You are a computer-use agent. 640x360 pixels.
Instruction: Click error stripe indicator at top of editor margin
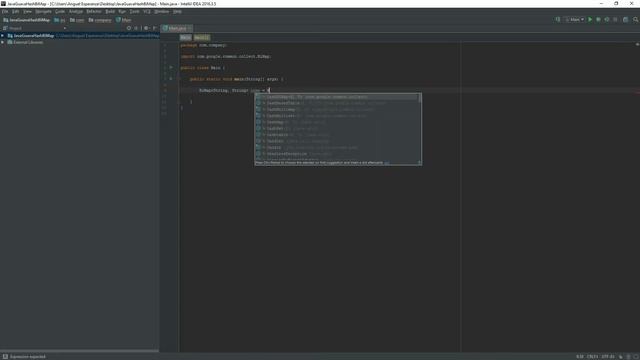pyautogui.click(x=637, y=44)
